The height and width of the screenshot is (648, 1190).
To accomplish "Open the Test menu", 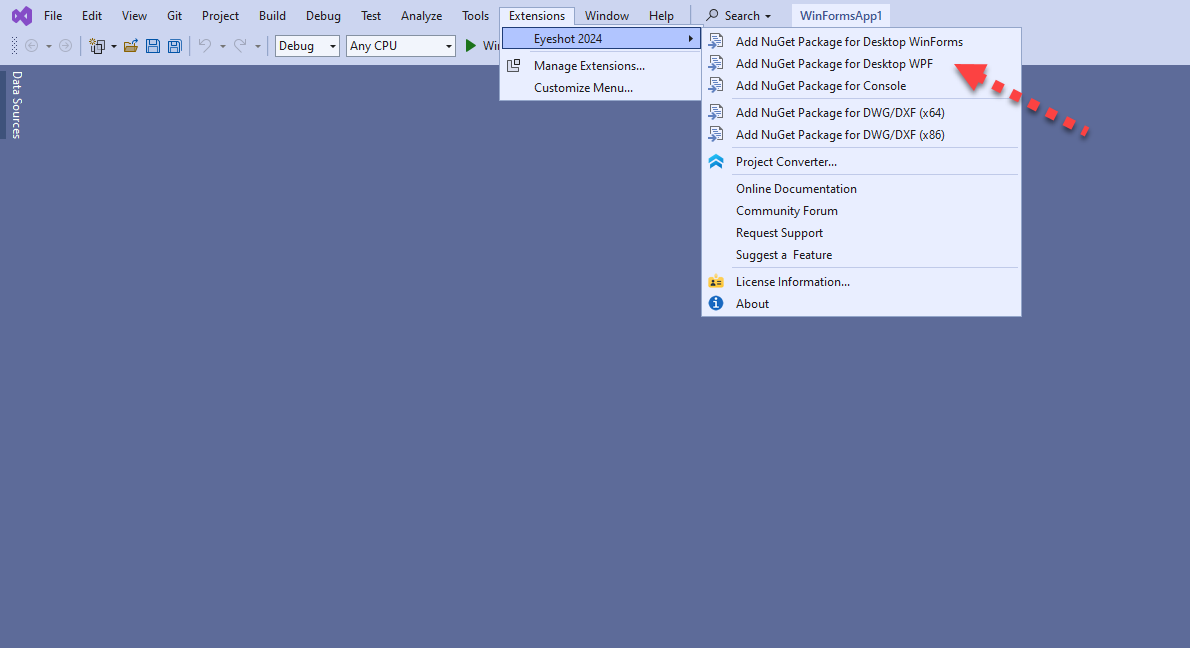I will point(371,15).
